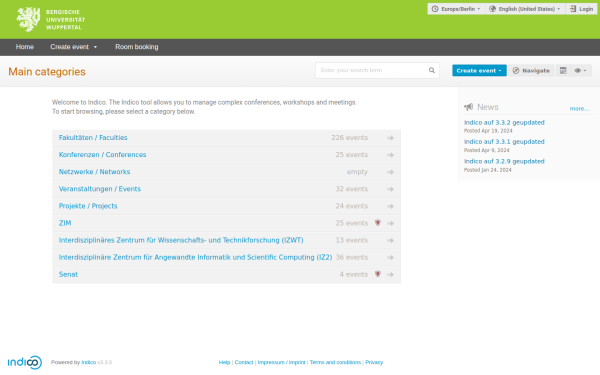Click the Help footer link
This screenshot has height=375, width=600.
(x=224, y=362)
